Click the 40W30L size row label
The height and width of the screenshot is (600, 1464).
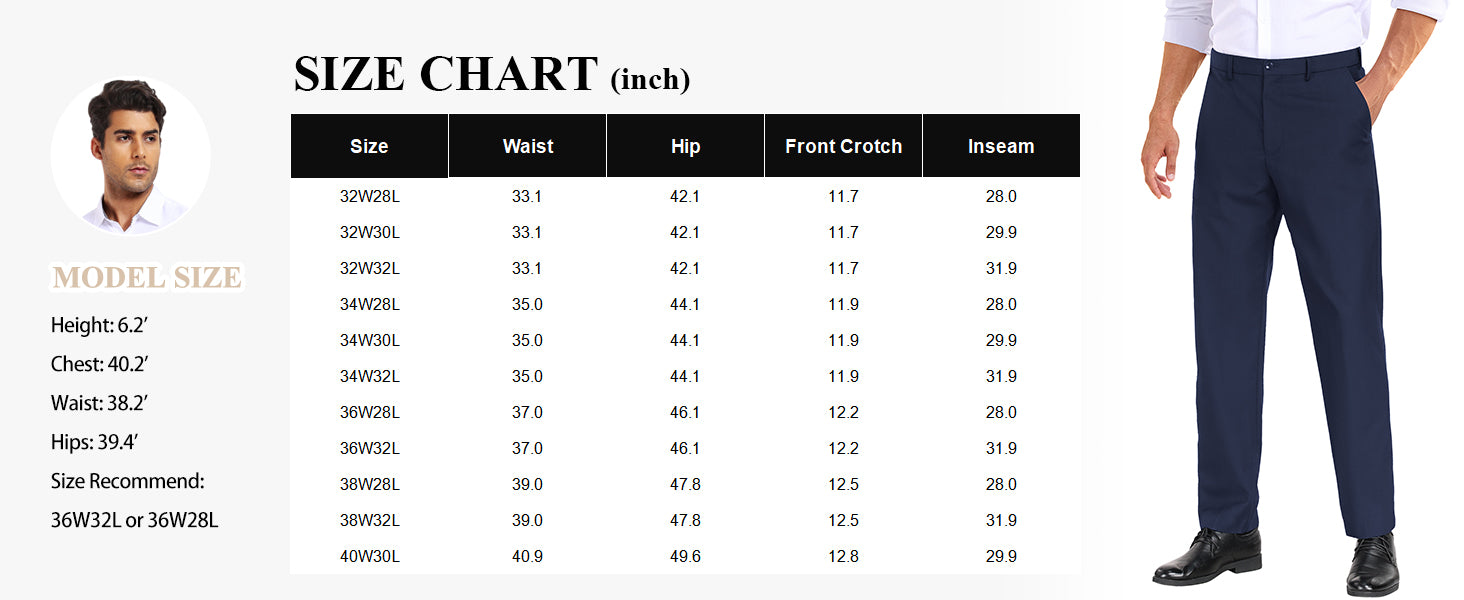click(369, 556)
